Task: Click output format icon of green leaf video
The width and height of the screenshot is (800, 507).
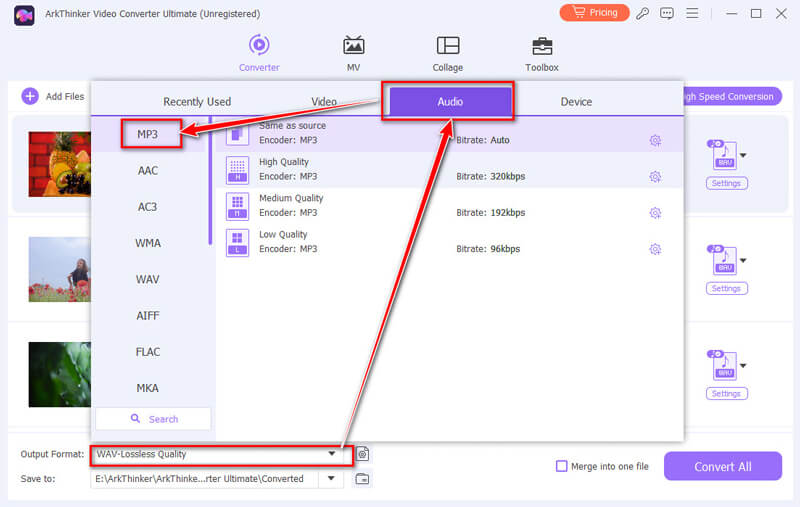Action: coord(724,365)
